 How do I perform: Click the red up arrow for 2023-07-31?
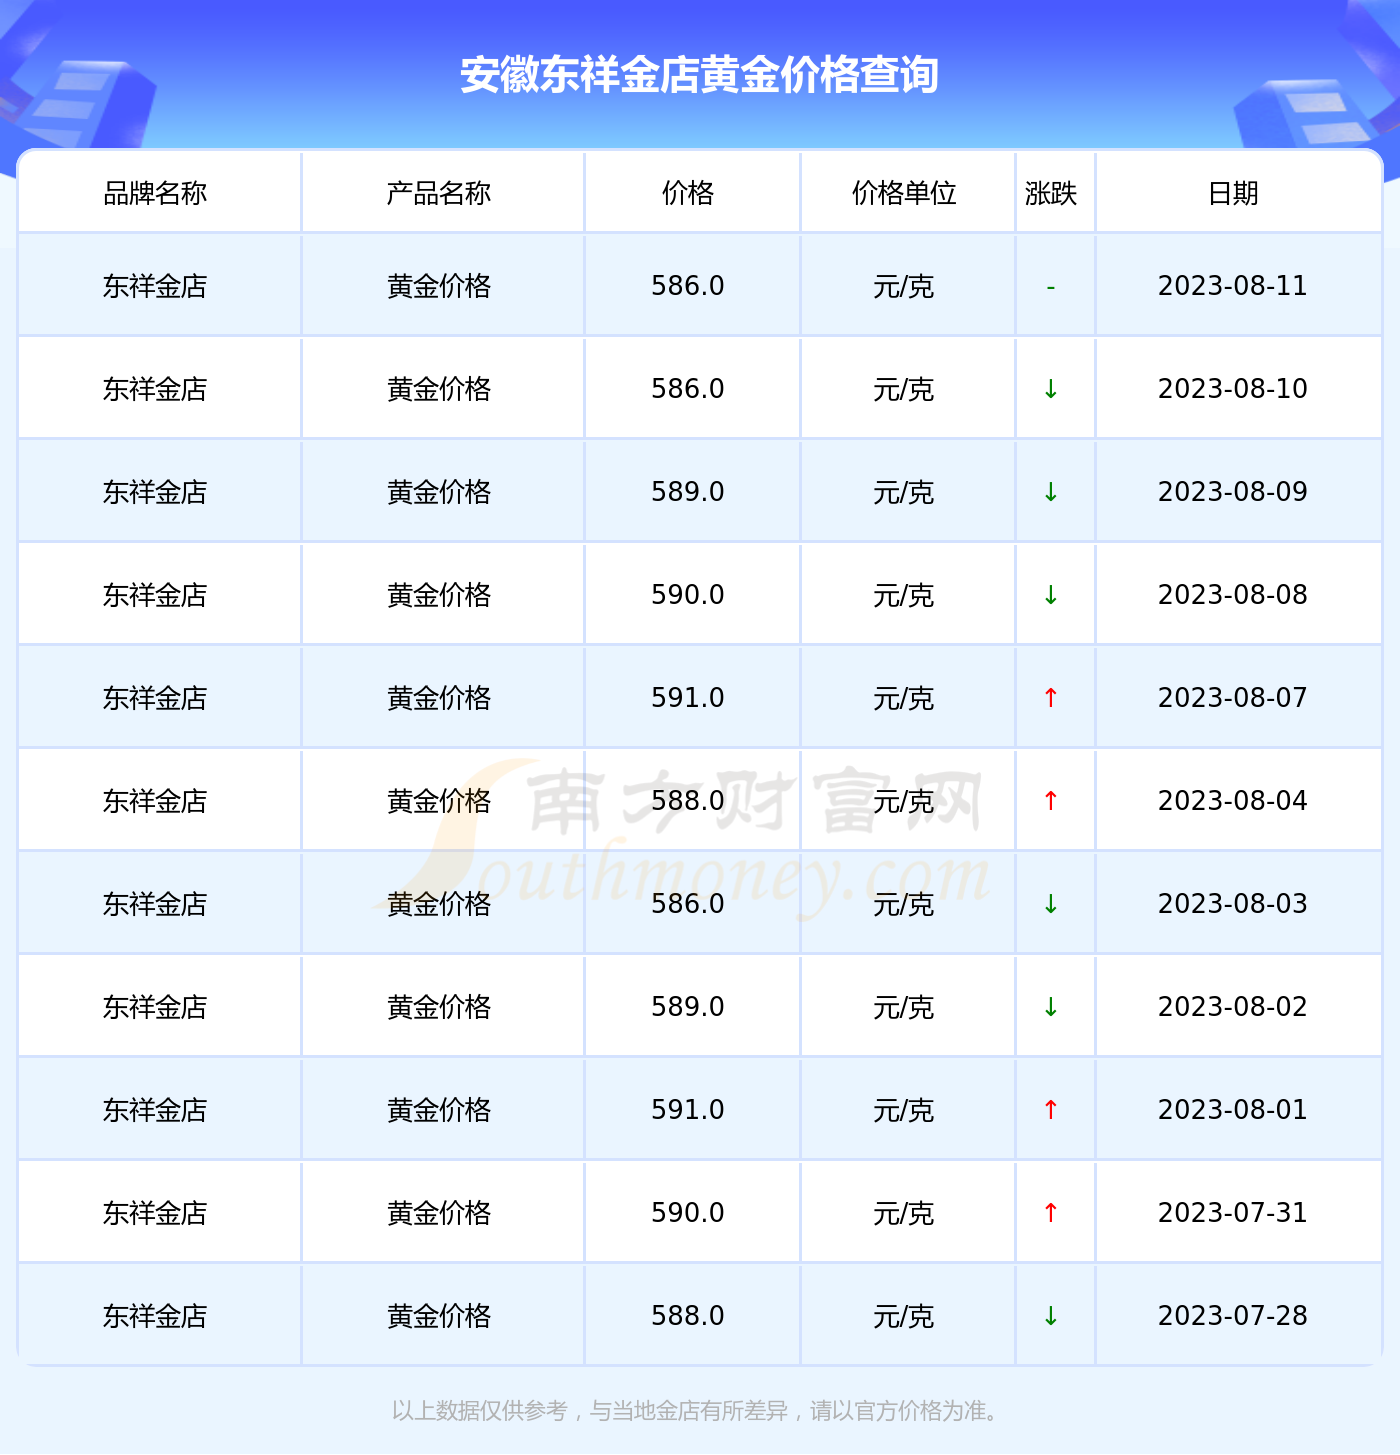pos(1051,1213)
